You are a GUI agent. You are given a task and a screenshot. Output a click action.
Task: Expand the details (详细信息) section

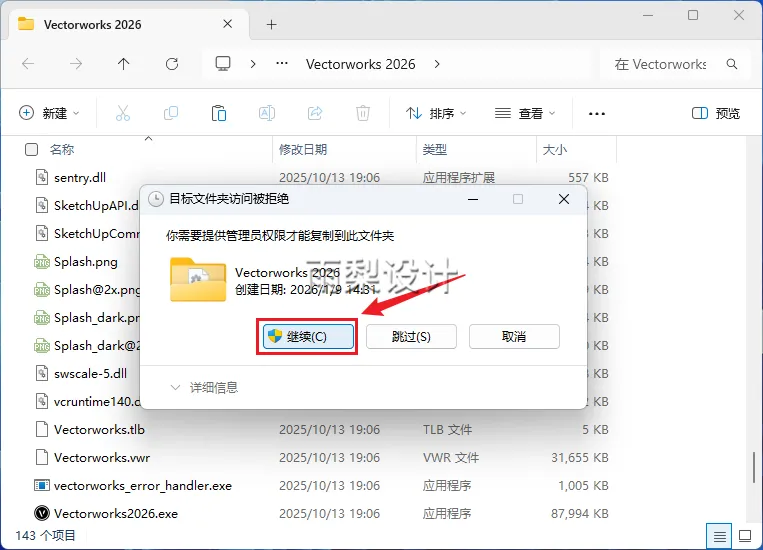coord(204,387)
